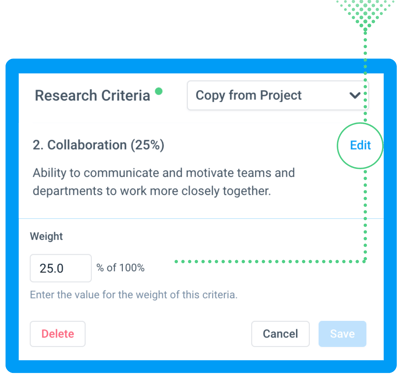Click the Collaboration description paragraph
400x381 pixels.
[x=164, y=182]
